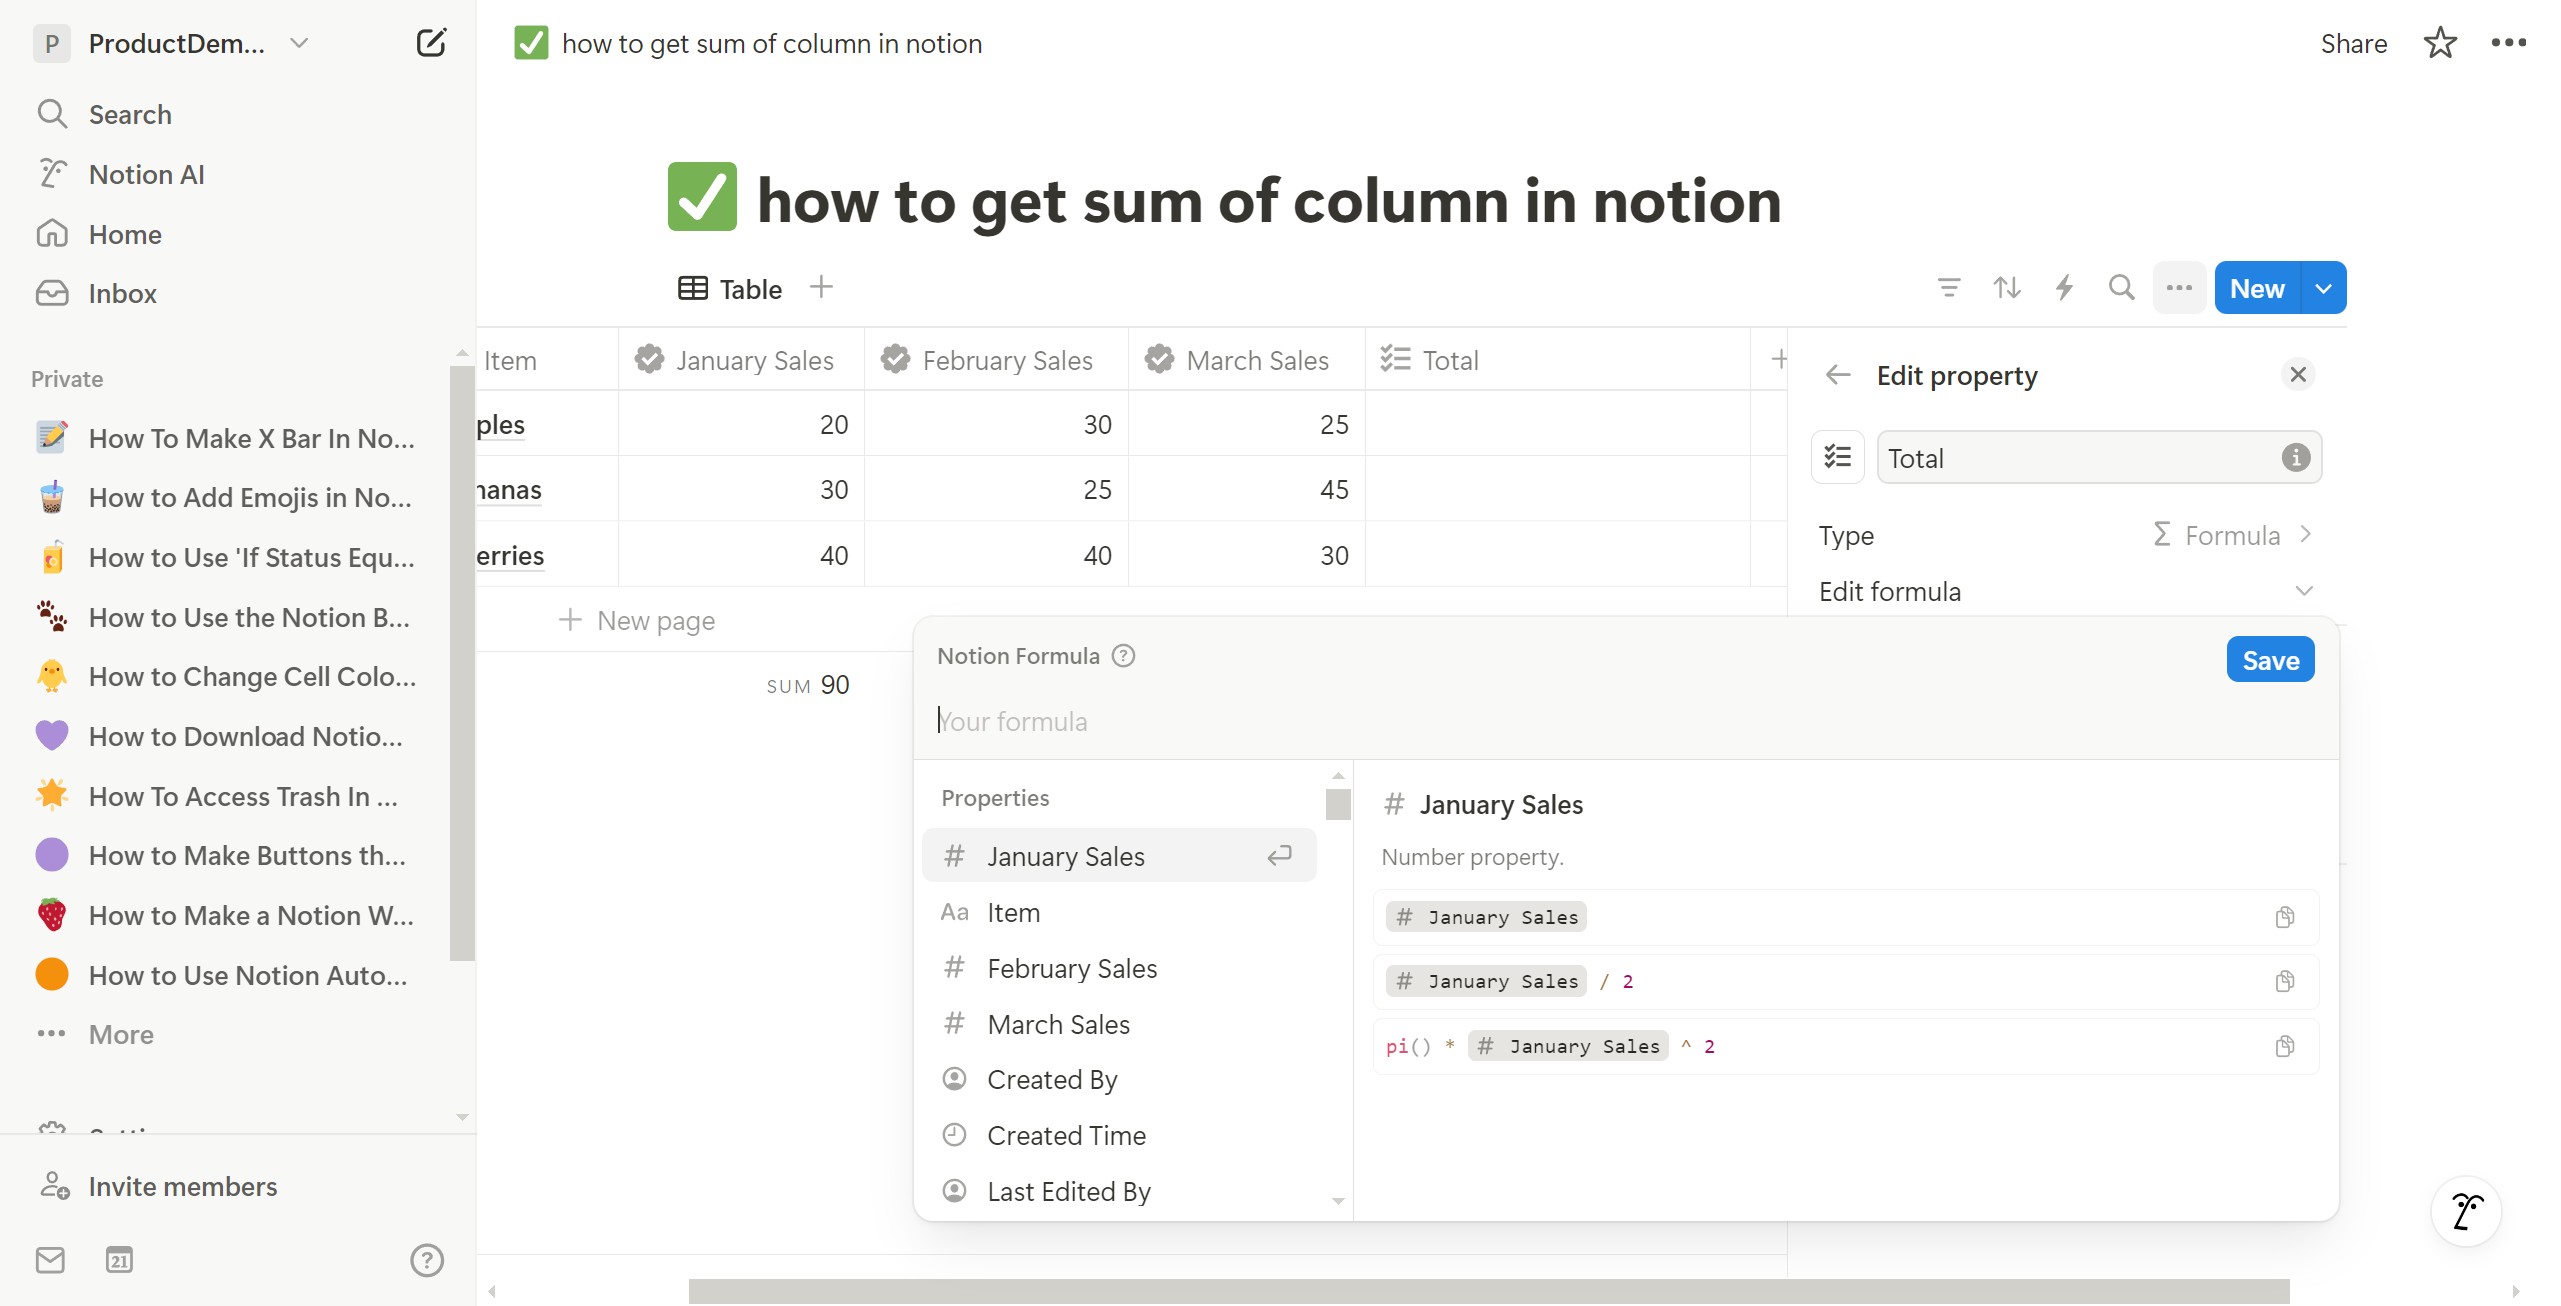Go back from Edit property panel
The width and height of the screenshot is (2561, 1306).
point(1838,375)
